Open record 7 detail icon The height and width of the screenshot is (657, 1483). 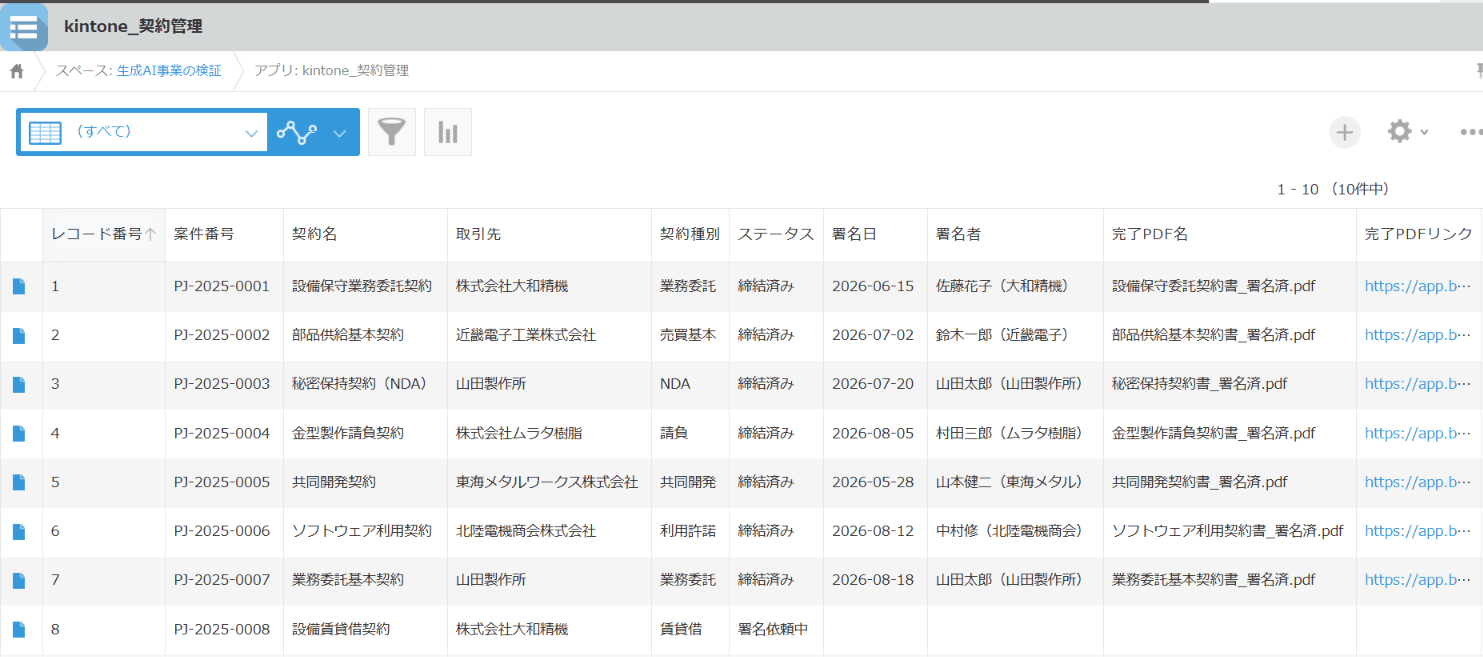18,580
